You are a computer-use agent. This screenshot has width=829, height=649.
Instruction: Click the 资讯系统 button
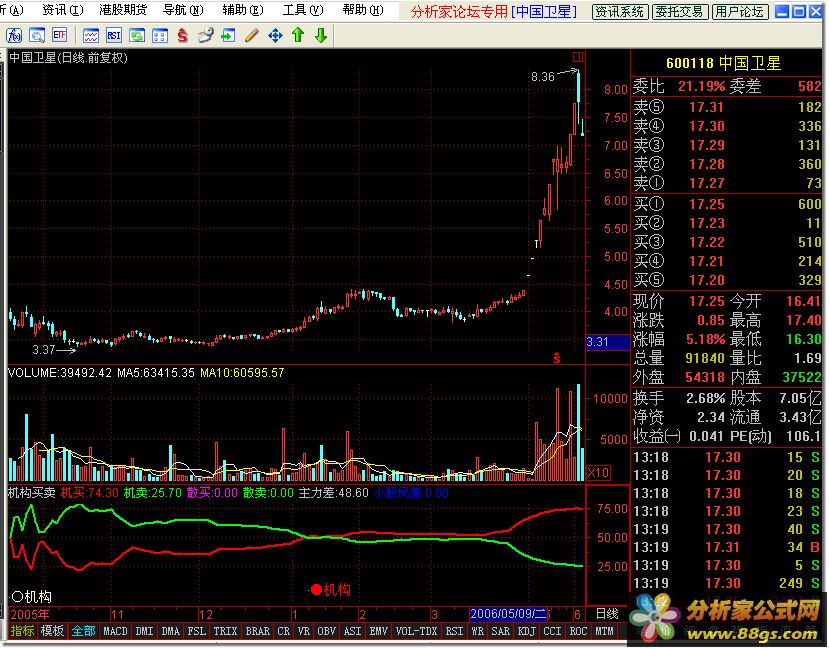click(x=619, y=11)
